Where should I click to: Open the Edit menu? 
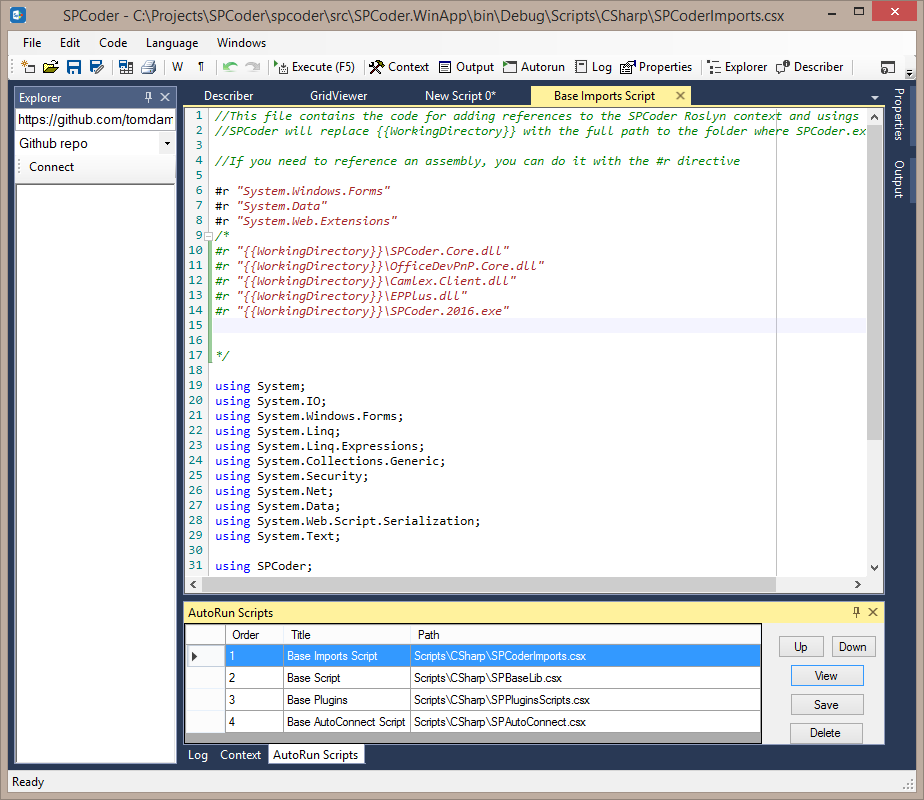[70, 43]
